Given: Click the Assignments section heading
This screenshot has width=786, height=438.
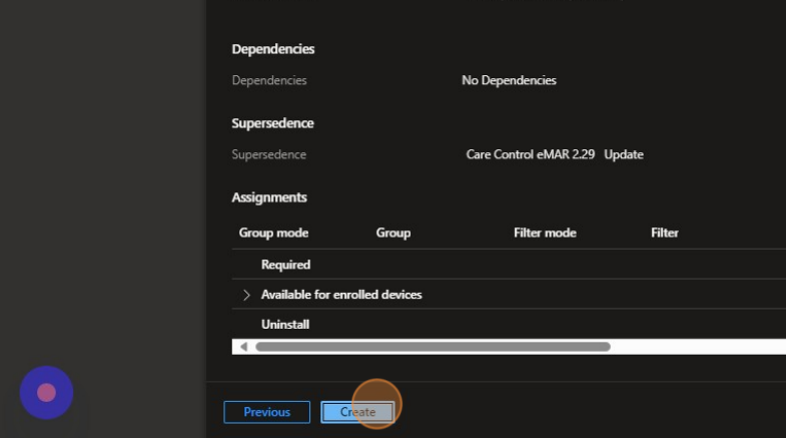Looking at the screenshot, I should click(269, 197).
